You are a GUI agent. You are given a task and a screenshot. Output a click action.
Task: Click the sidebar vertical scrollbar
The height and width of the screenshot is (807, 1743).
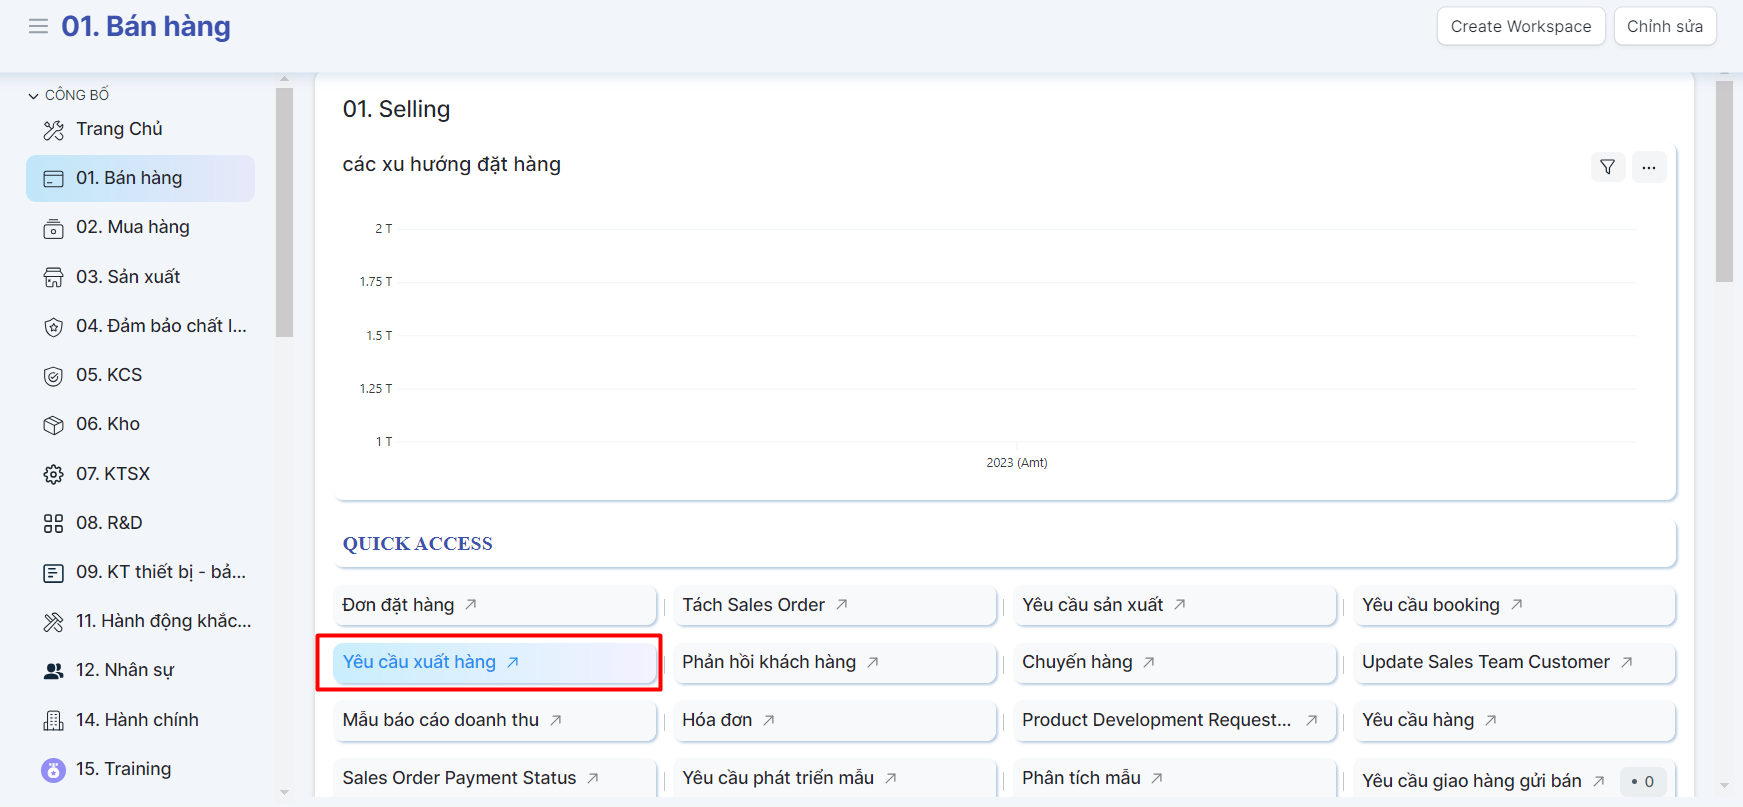click(x=284, y=212)
